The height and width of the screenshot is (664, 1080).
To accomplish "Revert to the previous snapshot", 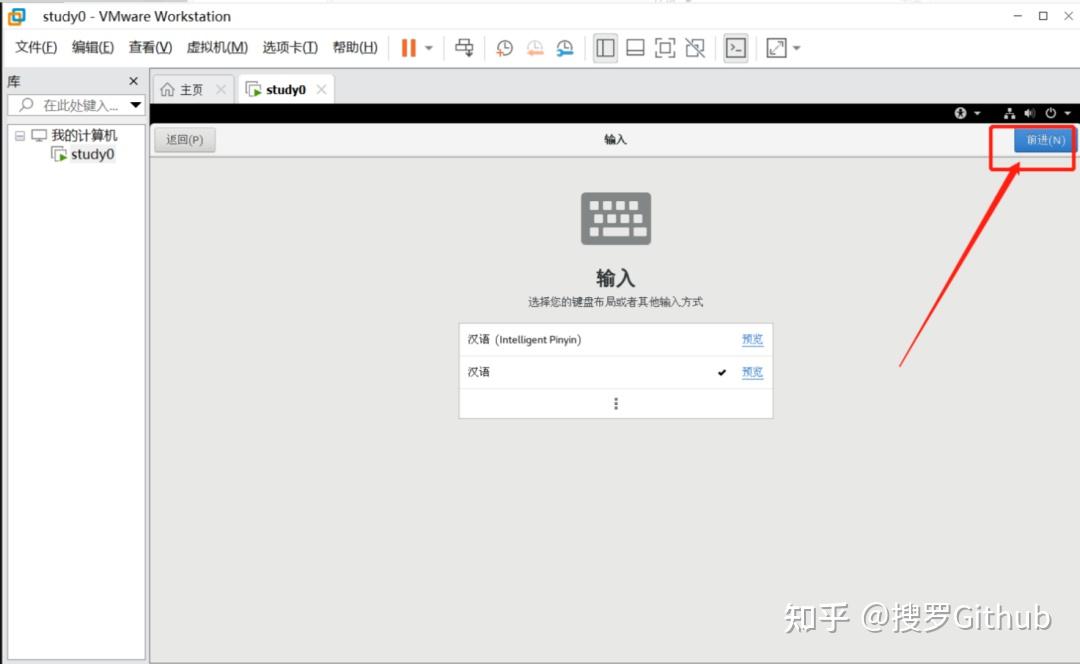I will (x=534, y=48).
